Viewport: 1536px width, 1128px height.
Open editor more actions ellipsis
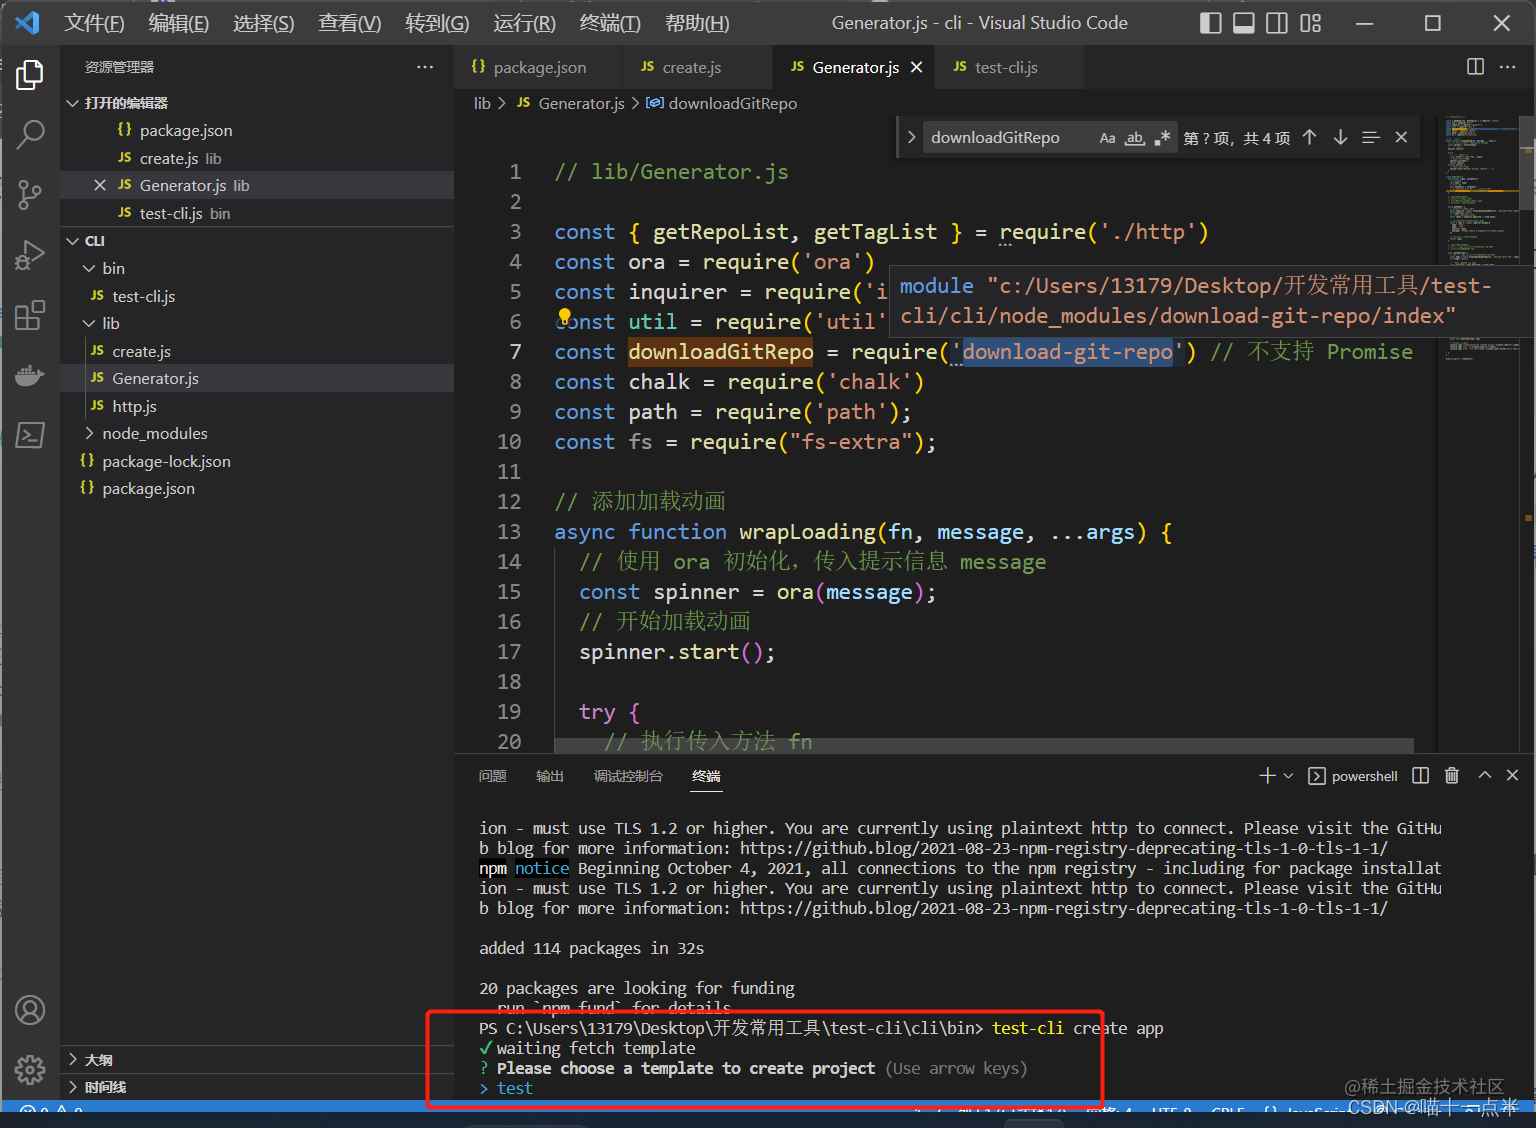[x=1508, y=67]
